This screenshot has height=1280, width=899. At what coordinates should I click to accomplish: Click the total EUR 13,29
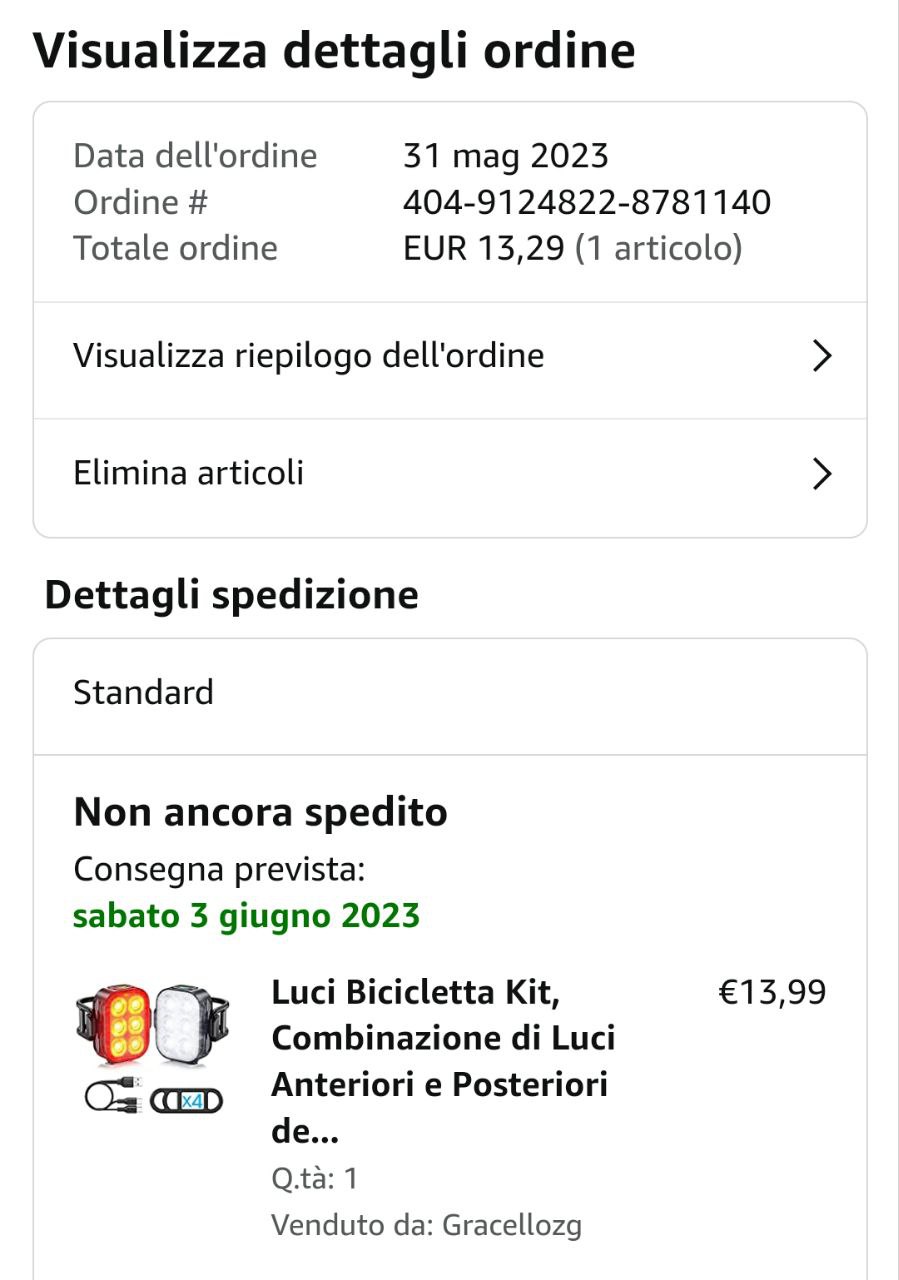484,249
